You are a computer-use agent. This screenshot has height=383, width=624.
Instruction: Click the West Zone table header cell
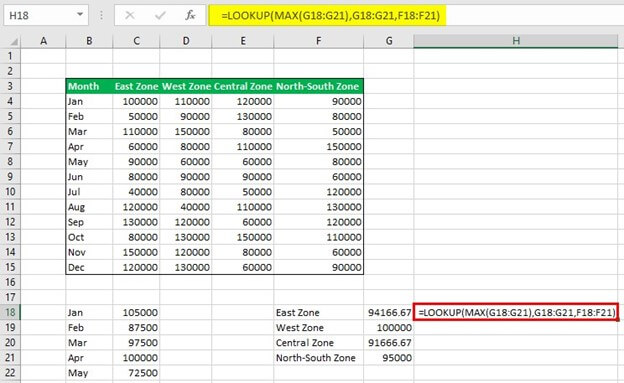(186, 86)
